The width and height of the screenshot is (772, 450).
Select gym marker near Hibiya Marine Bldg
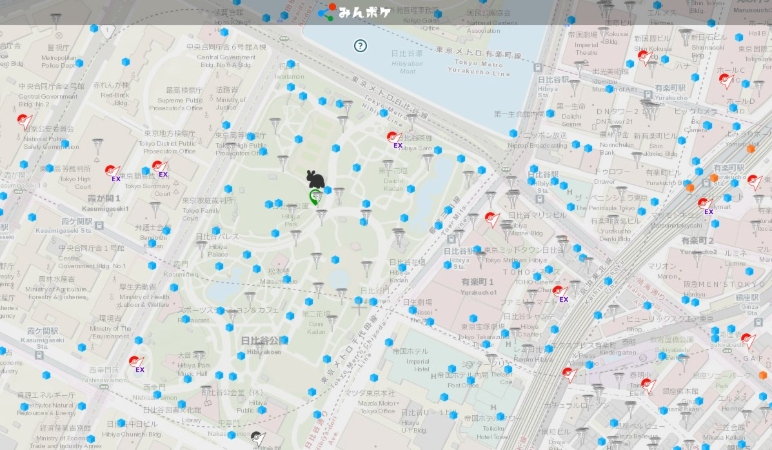492,219
